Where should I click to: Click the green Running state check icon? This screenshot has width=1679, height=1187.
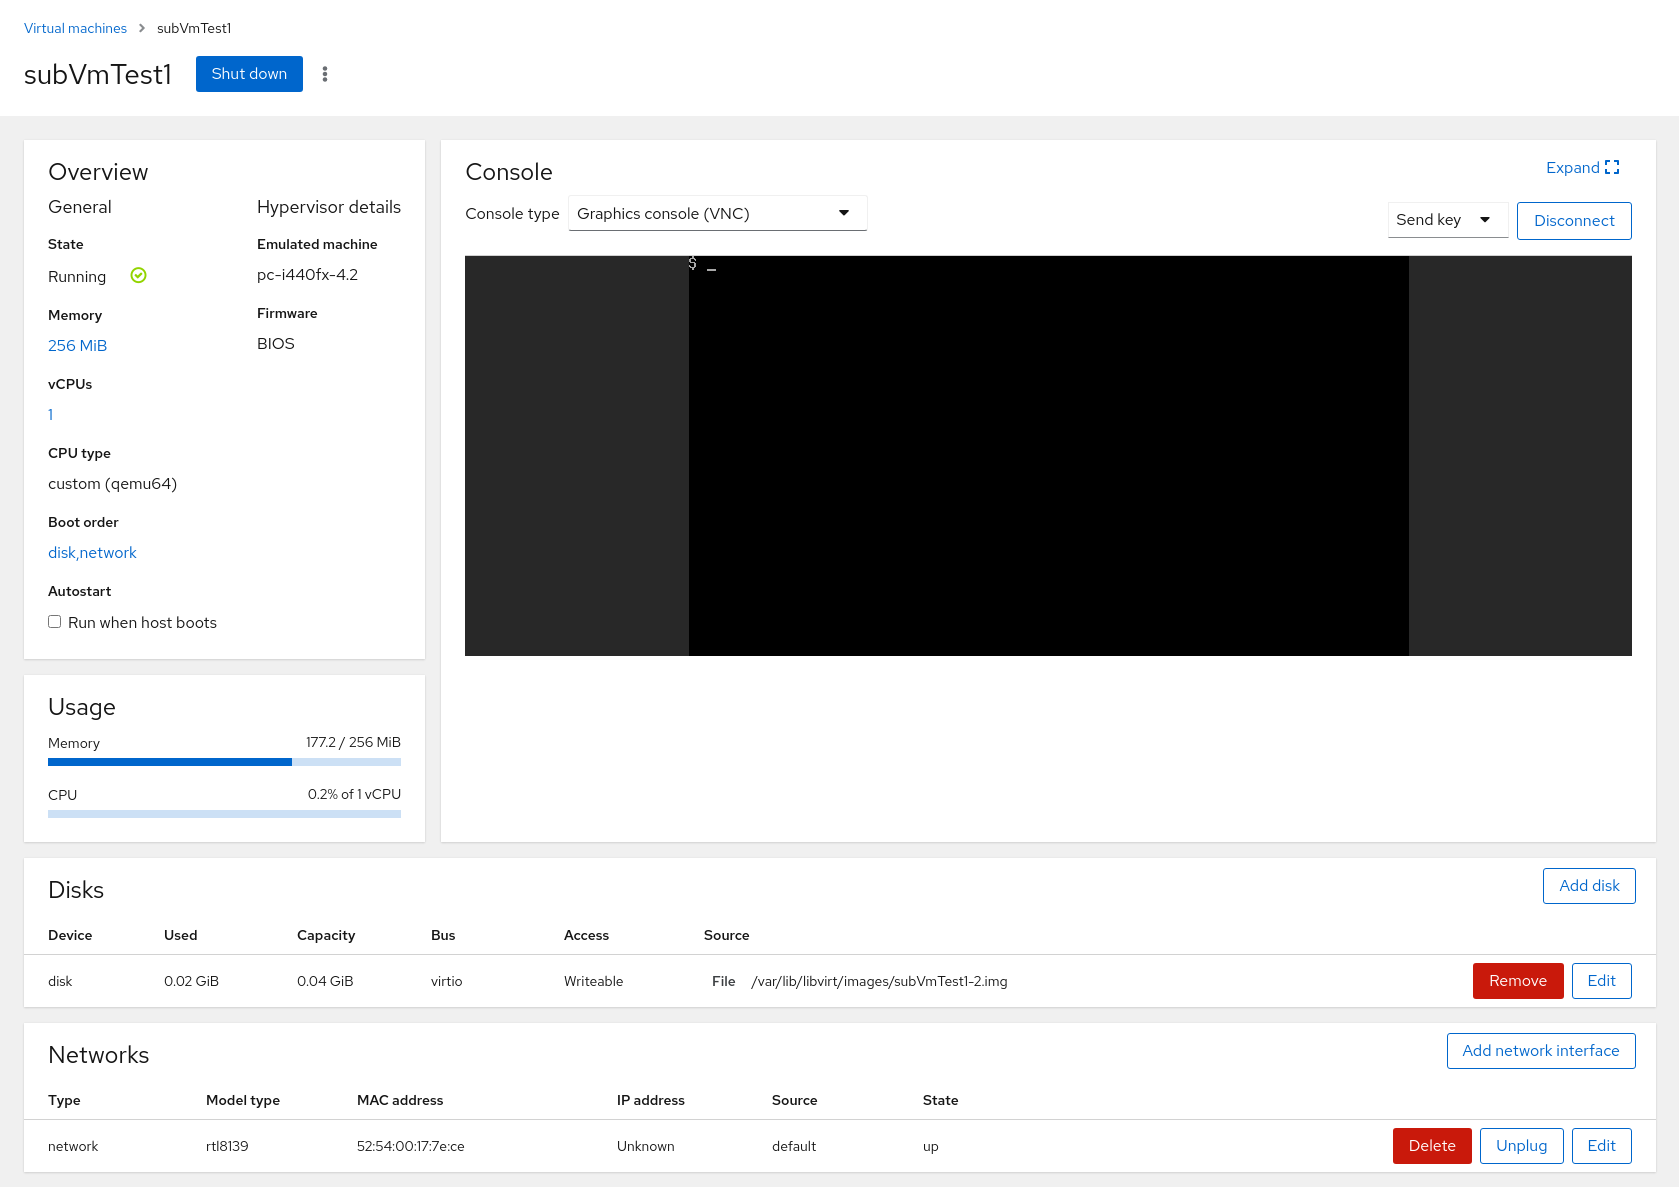pos(139,276)
